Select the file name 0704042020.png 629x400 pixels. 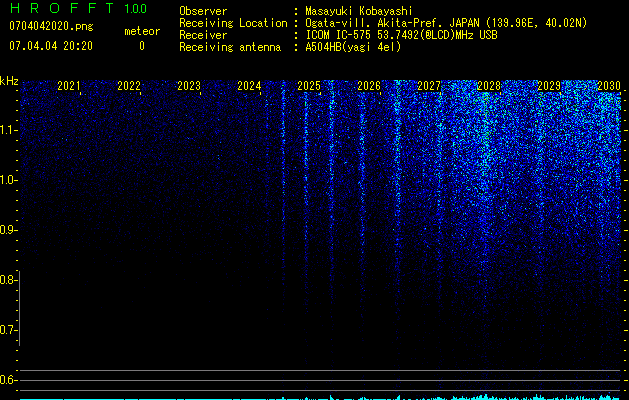[x=51, y=27]
